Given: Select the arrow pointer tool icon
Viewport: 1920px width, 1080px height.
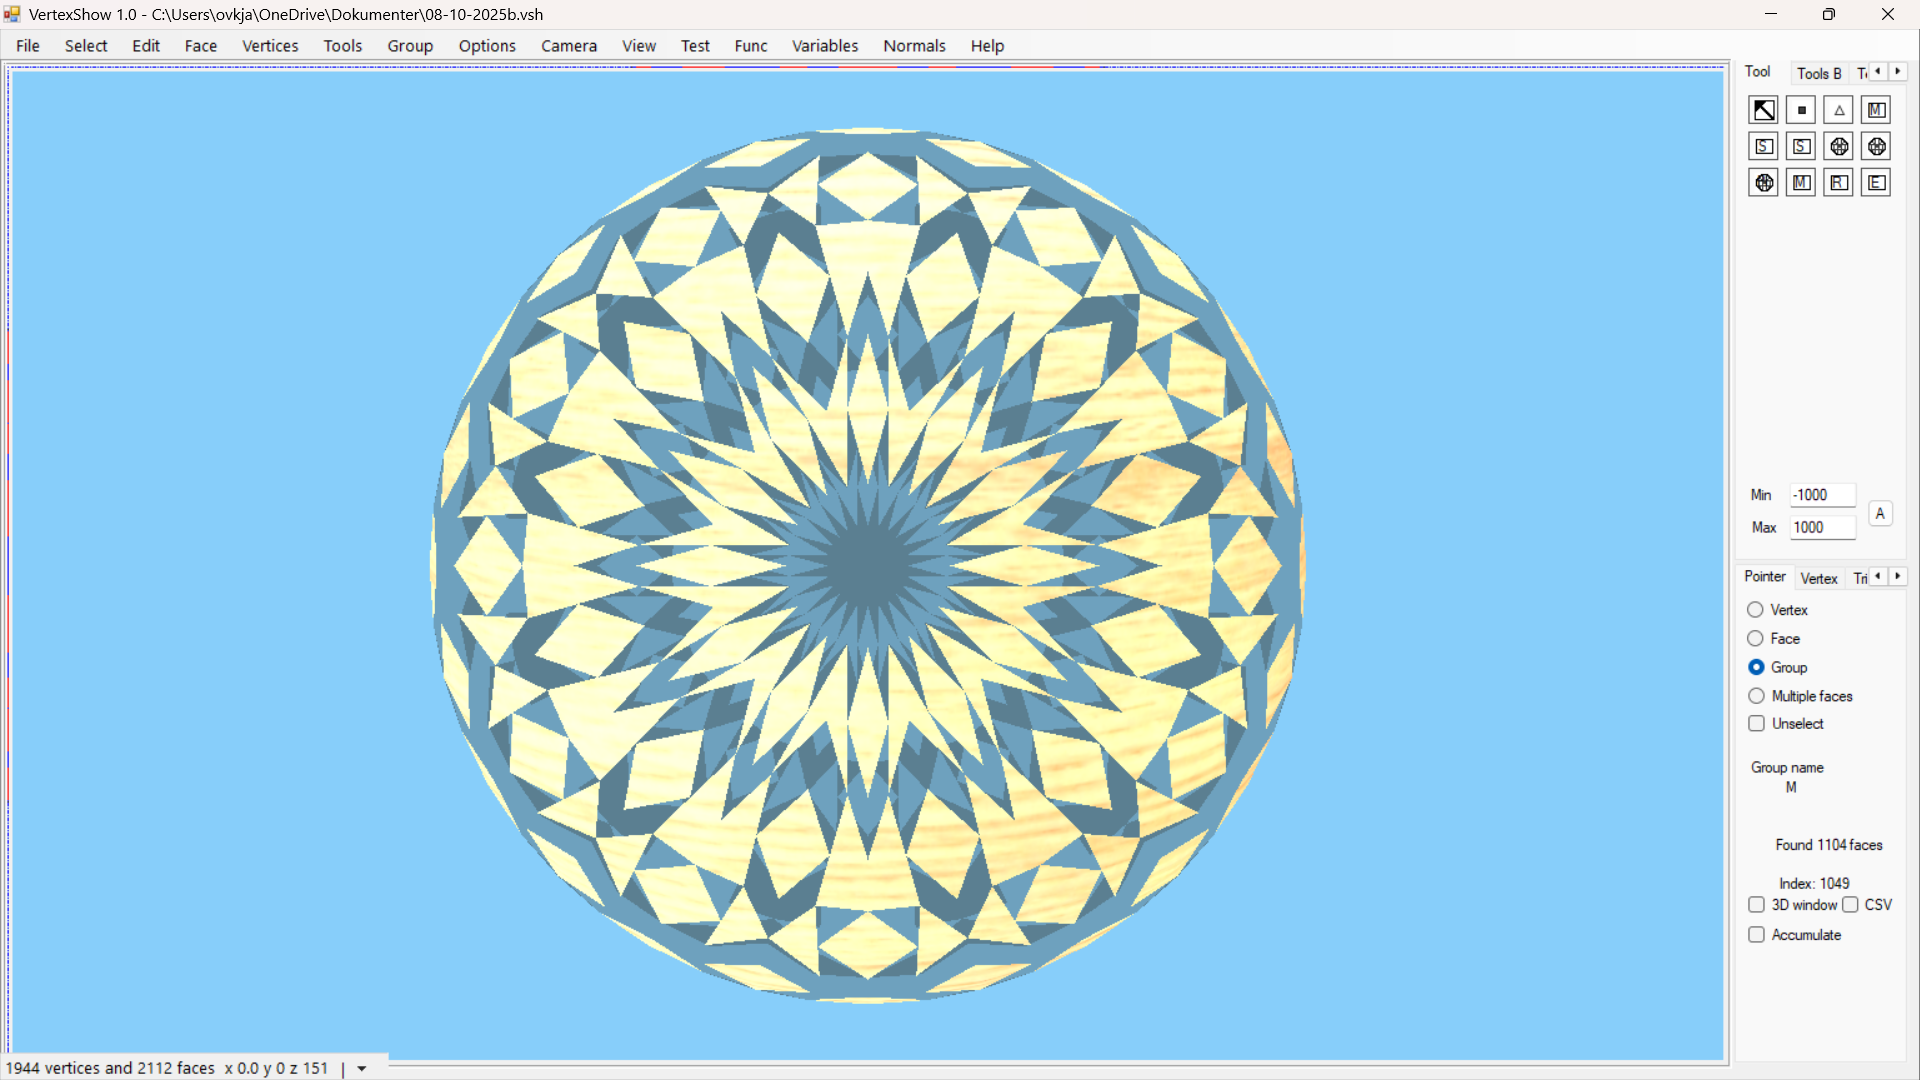Looking at the screenshot, I should pos(1763,110).
